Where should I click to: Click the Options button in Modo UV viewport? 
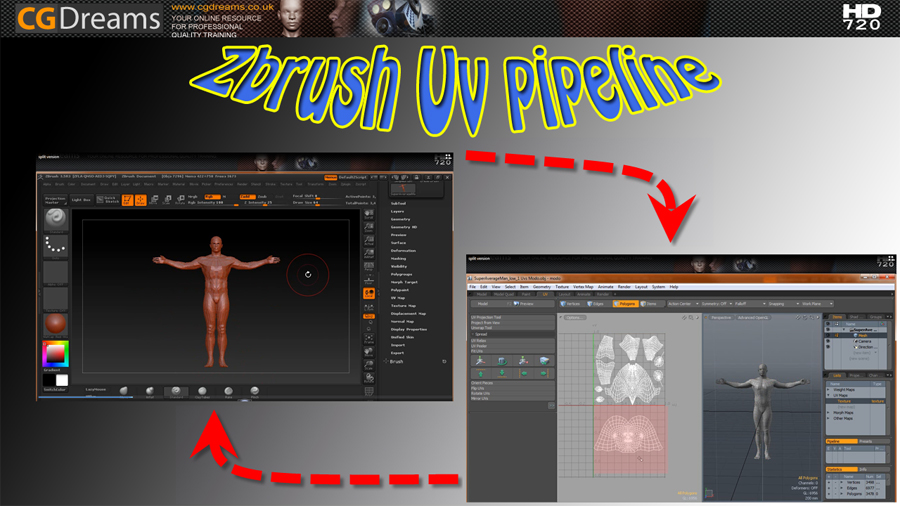[x=573, y=317]
